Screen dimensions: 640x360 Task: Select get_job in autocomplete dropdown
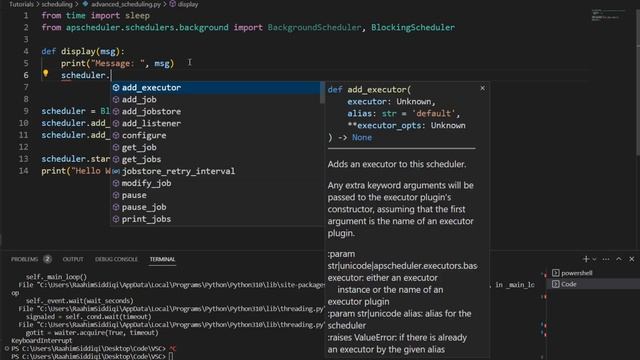pos(216,147)
